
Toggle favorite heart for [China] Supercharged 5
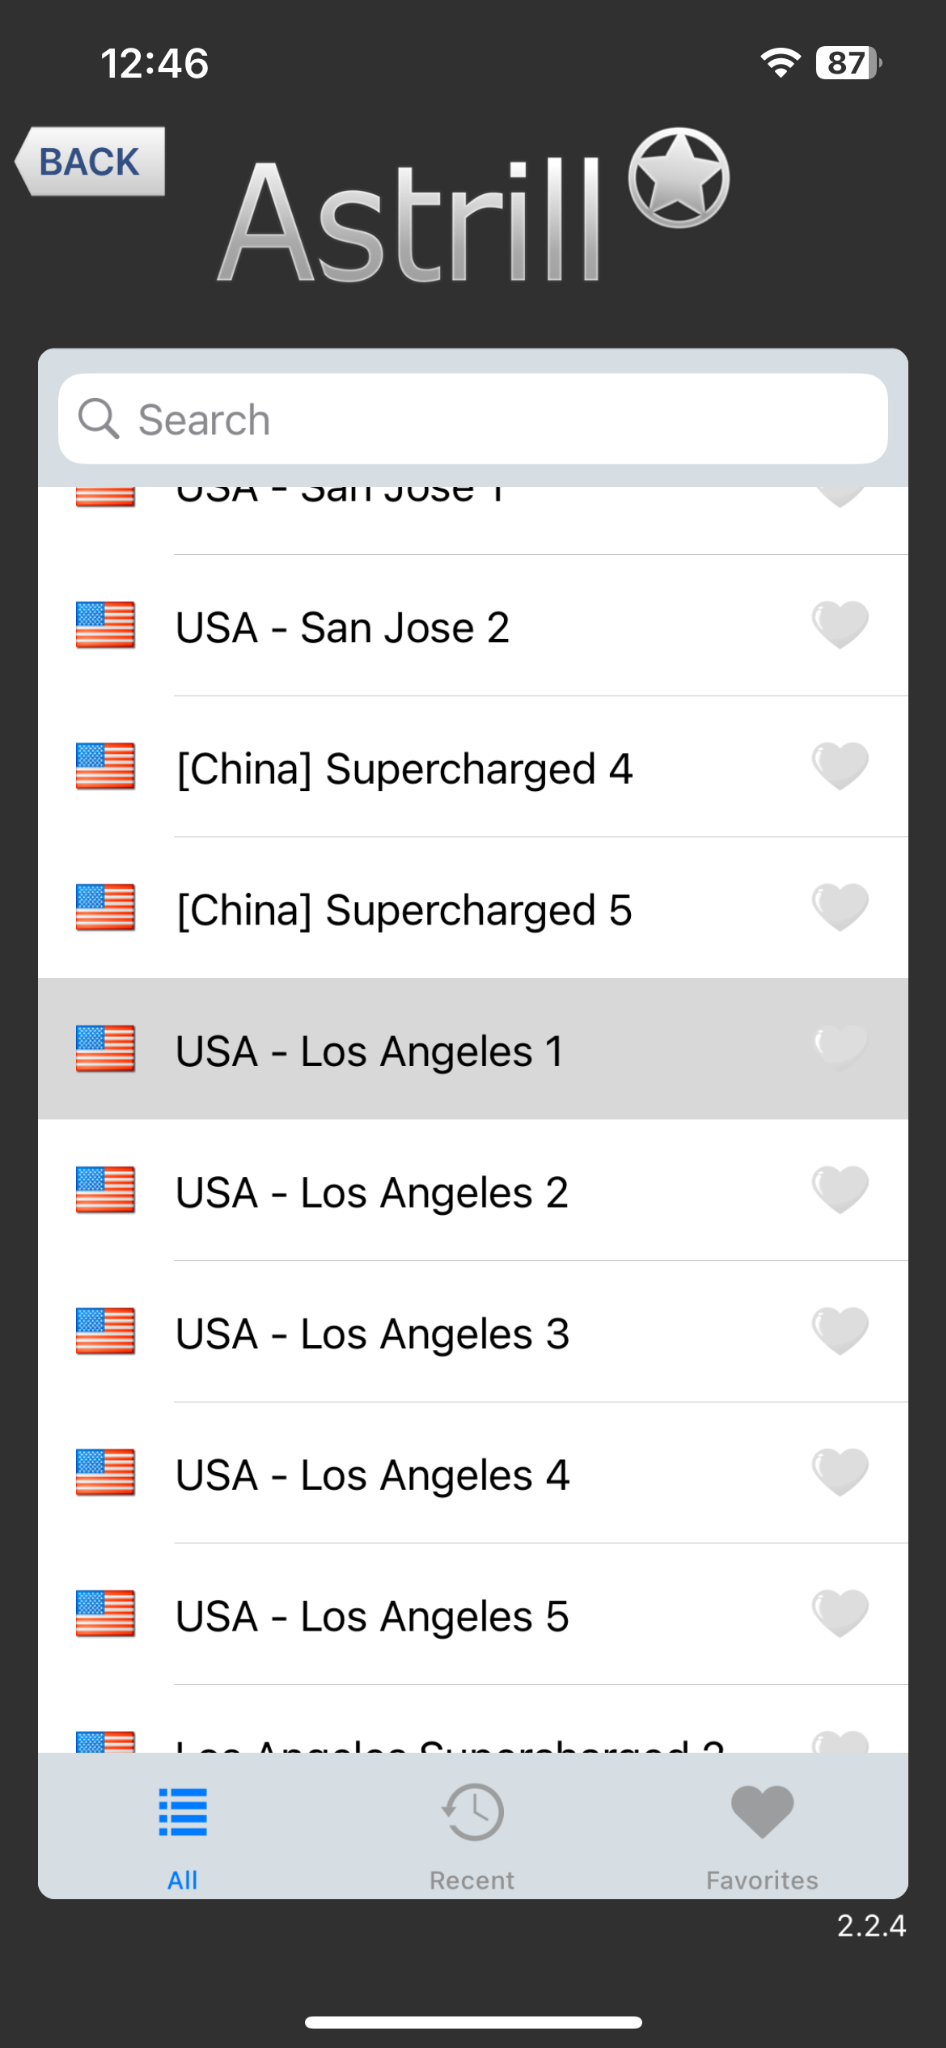click(x=840, y=908)
